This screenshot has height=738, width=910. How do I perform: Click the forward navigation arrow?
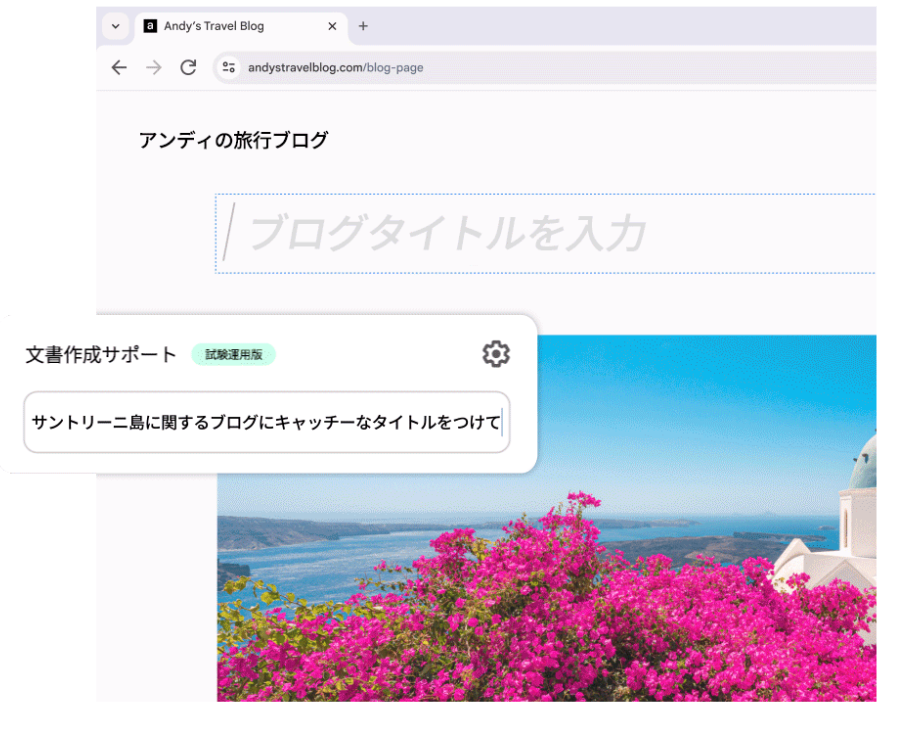pyautogui.click(x=154, y=68)
